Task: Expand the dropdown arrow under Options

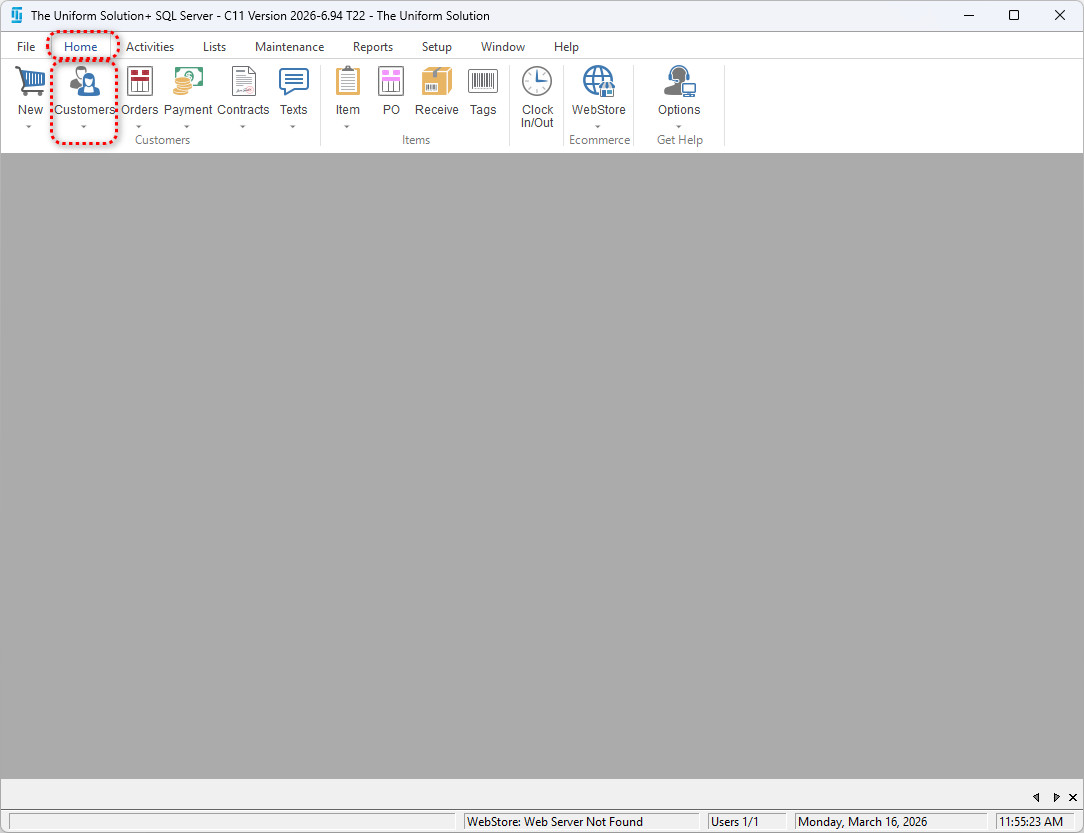Action: pos(679,127)
